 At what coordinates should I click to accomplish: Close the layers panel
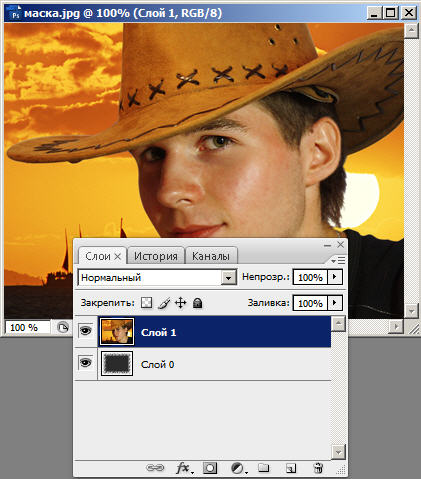tap(340, 245)
